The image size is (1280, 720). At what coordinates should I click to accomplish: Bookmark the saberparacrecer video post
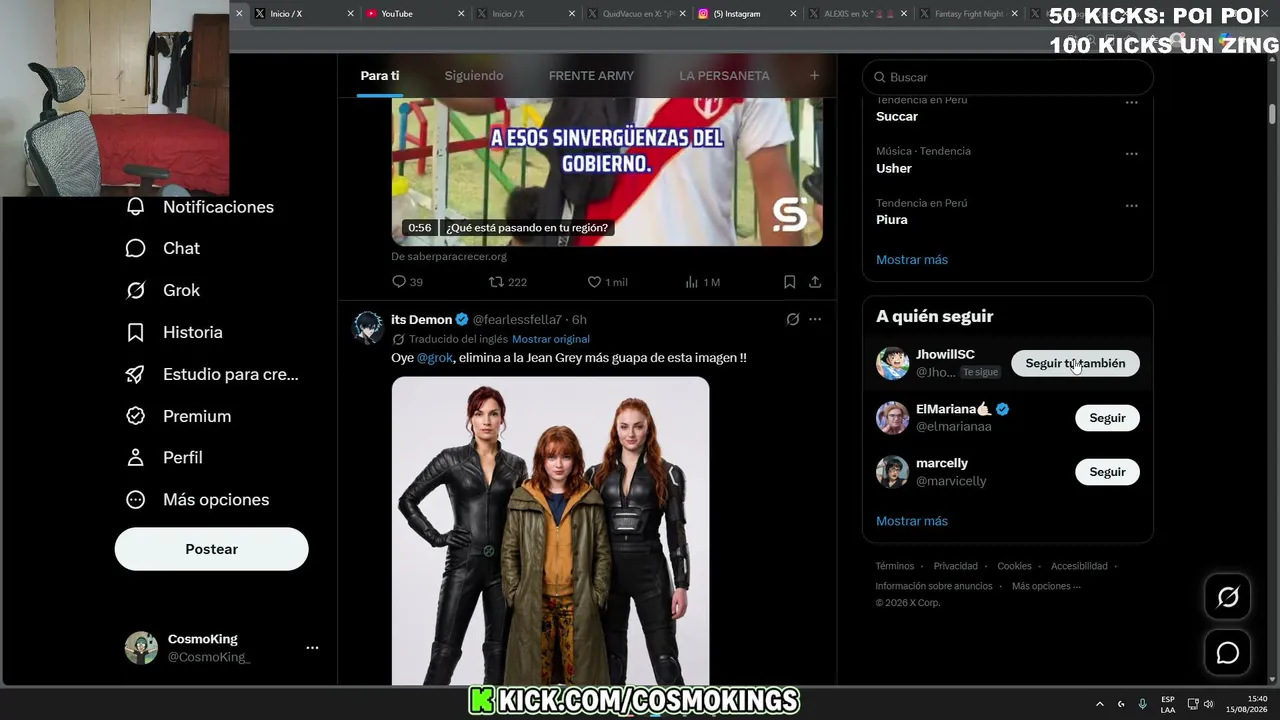(x=789, y=282)
